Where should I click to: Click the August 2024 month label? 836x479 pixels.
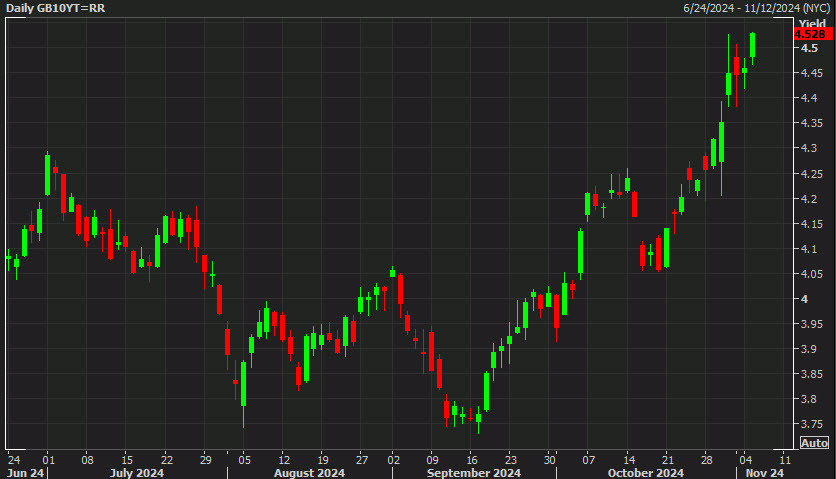pos(309,473)
